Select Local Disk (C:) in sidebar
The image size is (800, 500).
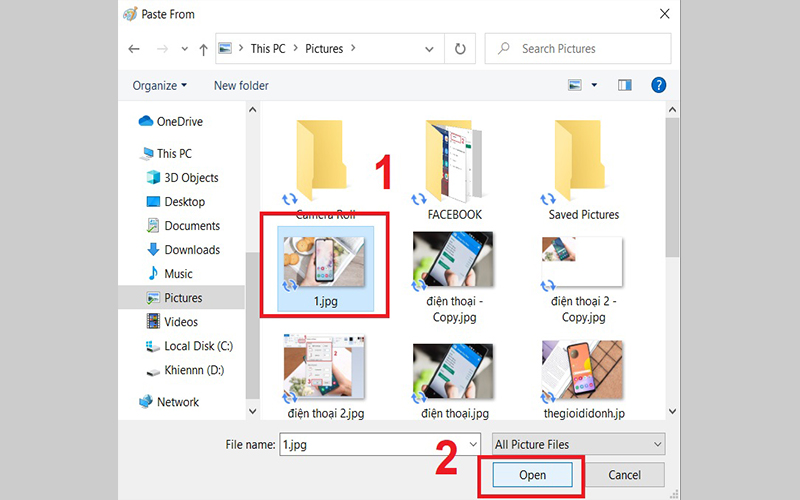coord(198,346)
